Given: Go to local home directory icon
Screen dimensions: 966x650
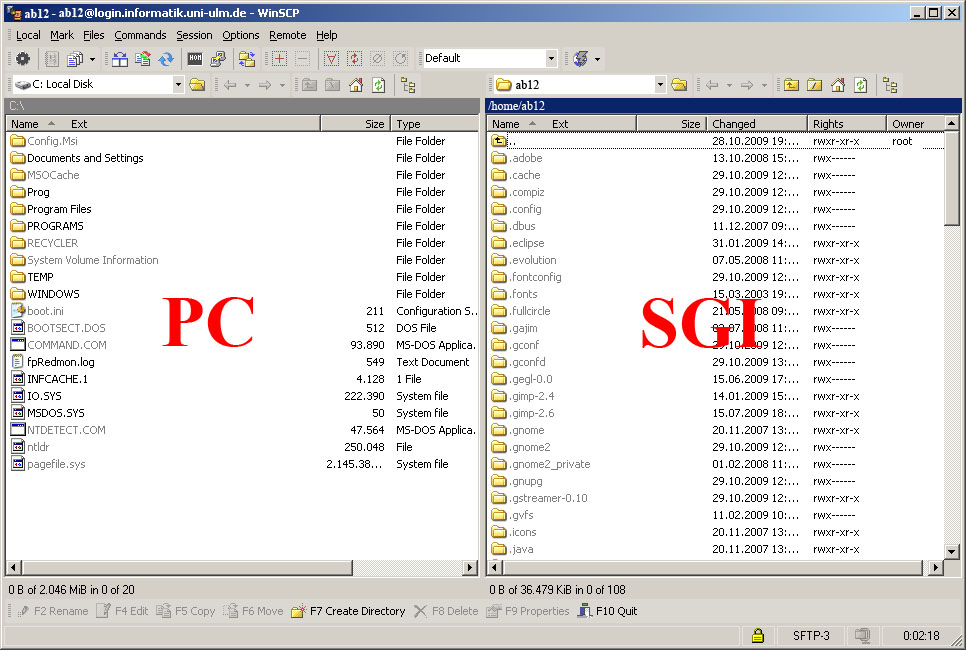Looking at the screenshot, I should pos(356,84).
